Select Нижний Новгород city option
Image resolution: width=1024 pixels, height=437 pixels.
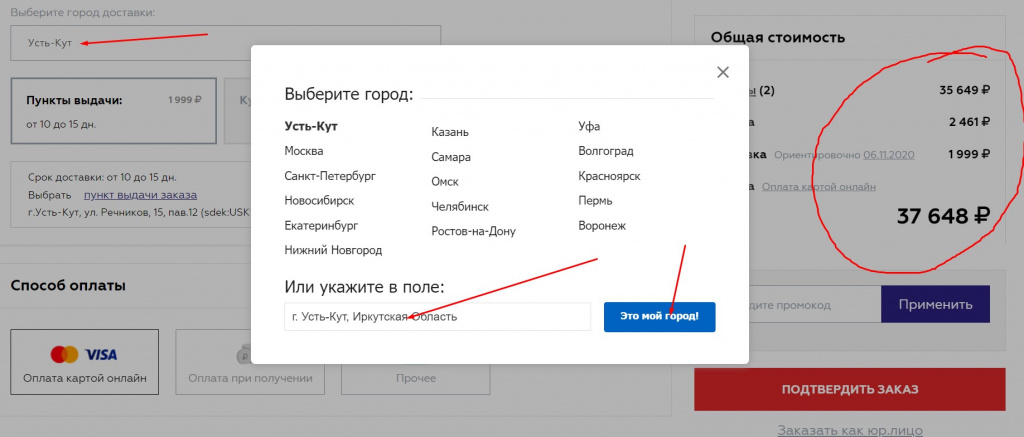(x=333, y=250)
